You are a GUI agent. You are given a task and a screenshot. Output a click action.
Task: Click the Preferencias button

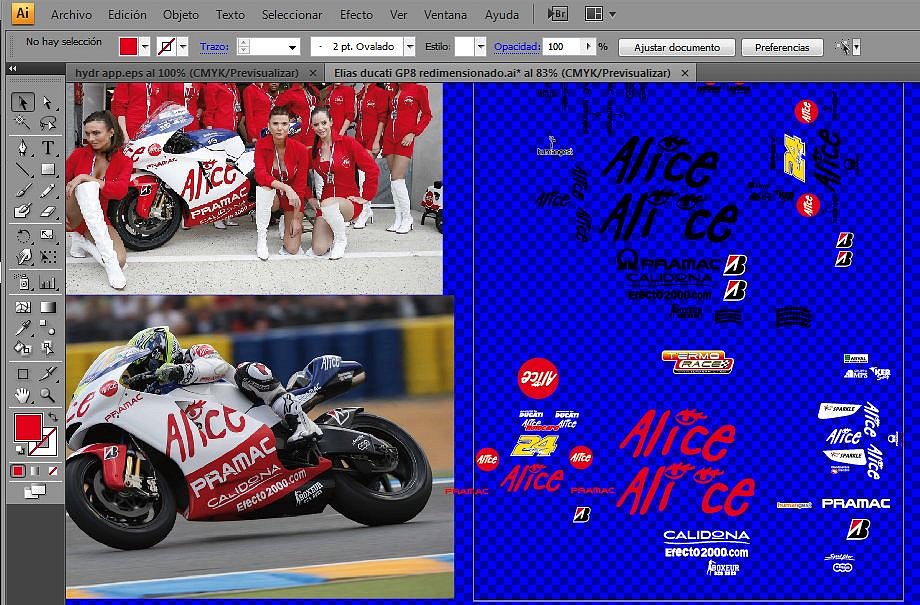782,48
